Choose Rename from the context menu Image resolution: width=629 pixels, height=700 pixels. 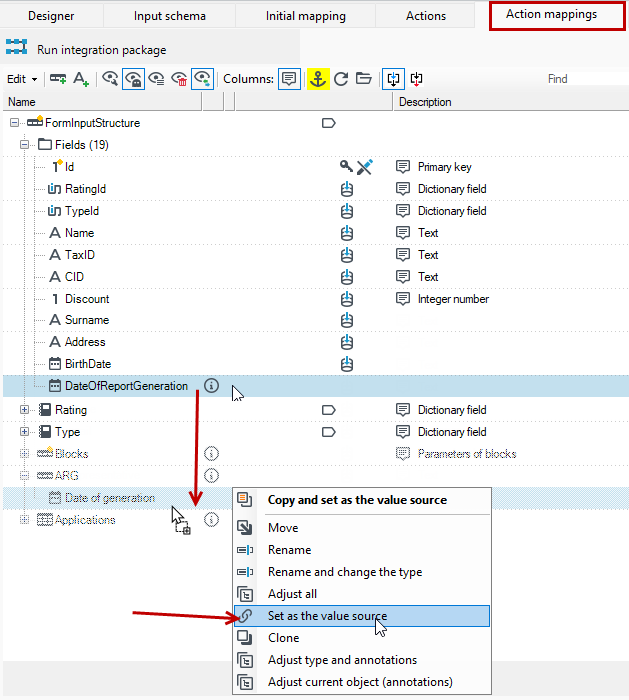tap(362, 550)
